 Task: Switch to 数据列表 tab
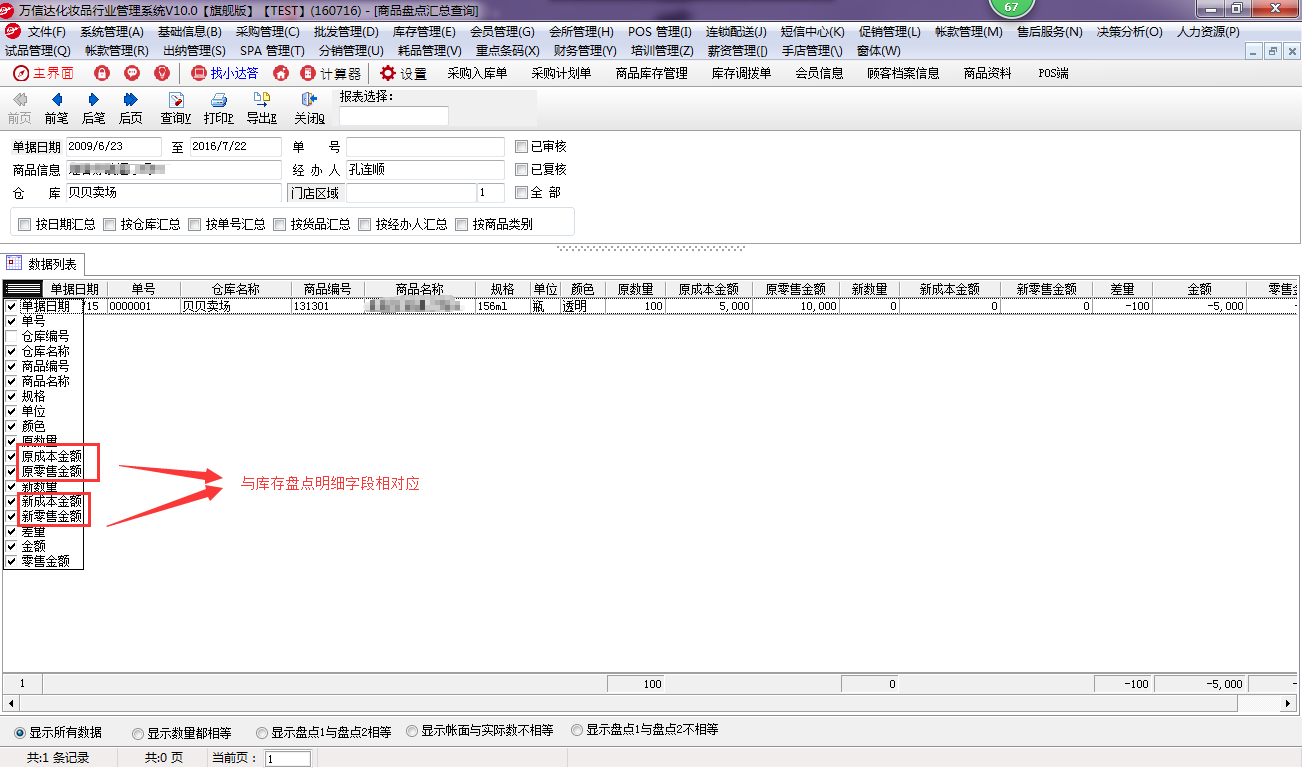click(x=43, y=263)
